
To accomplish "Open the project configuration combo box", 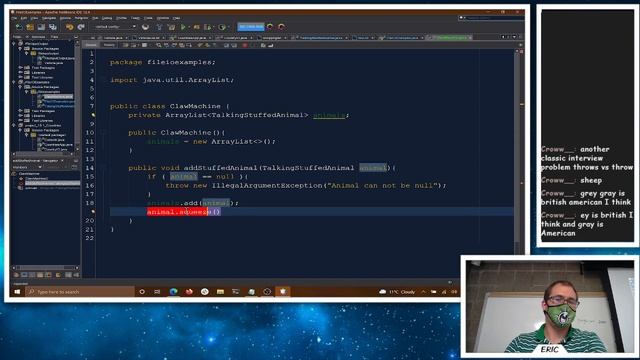I will click(115, 27).
